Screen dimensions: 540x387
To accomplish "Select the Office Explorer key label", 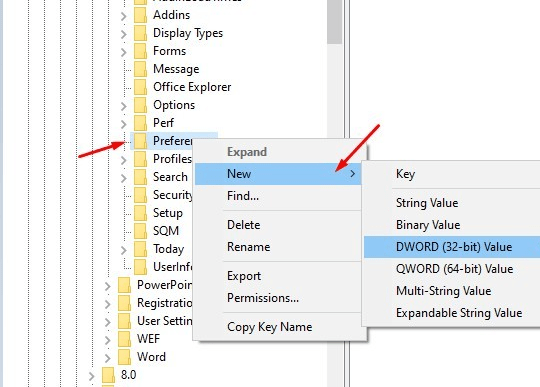I will 192,87.
